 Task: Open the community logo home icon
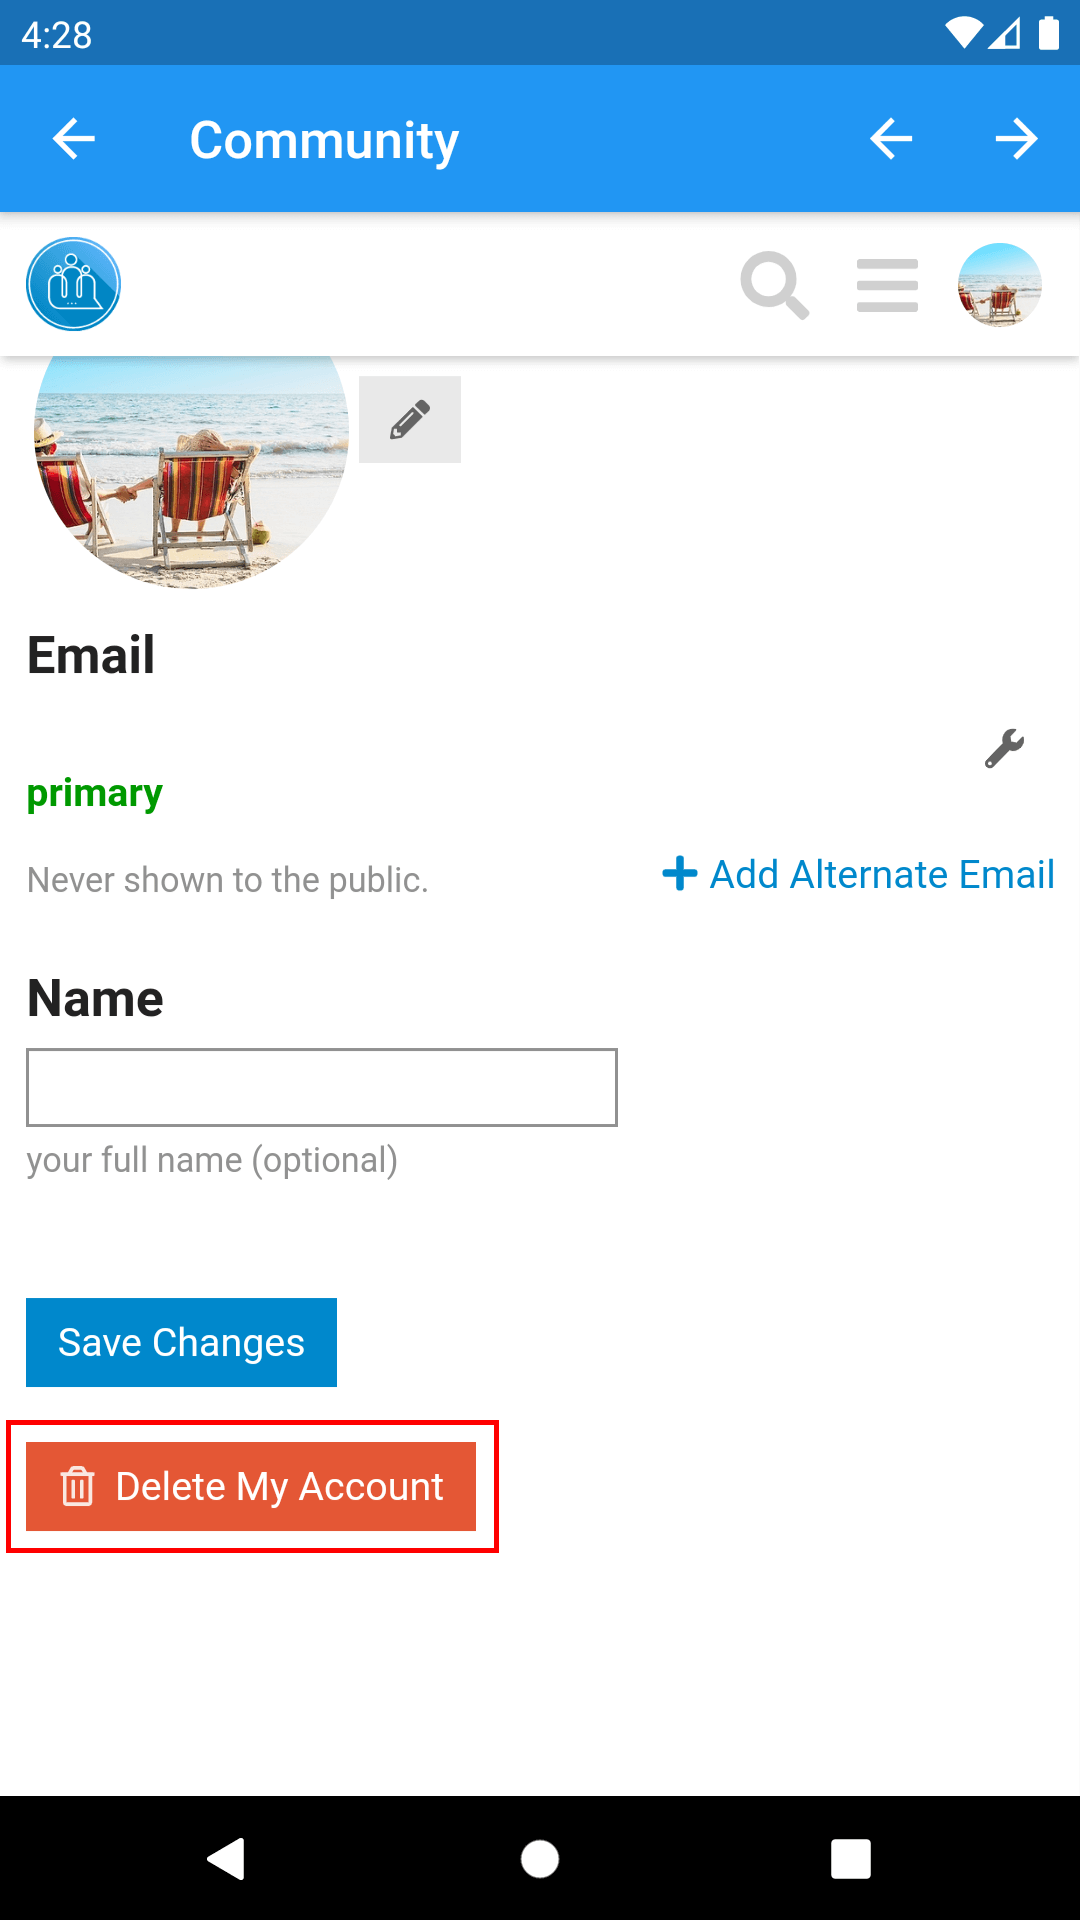[73, 284]
